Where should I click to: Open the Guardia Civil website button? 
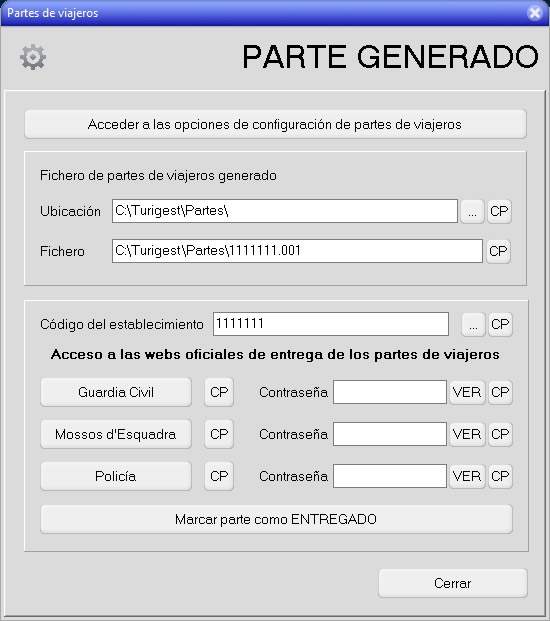click(116, 392)
